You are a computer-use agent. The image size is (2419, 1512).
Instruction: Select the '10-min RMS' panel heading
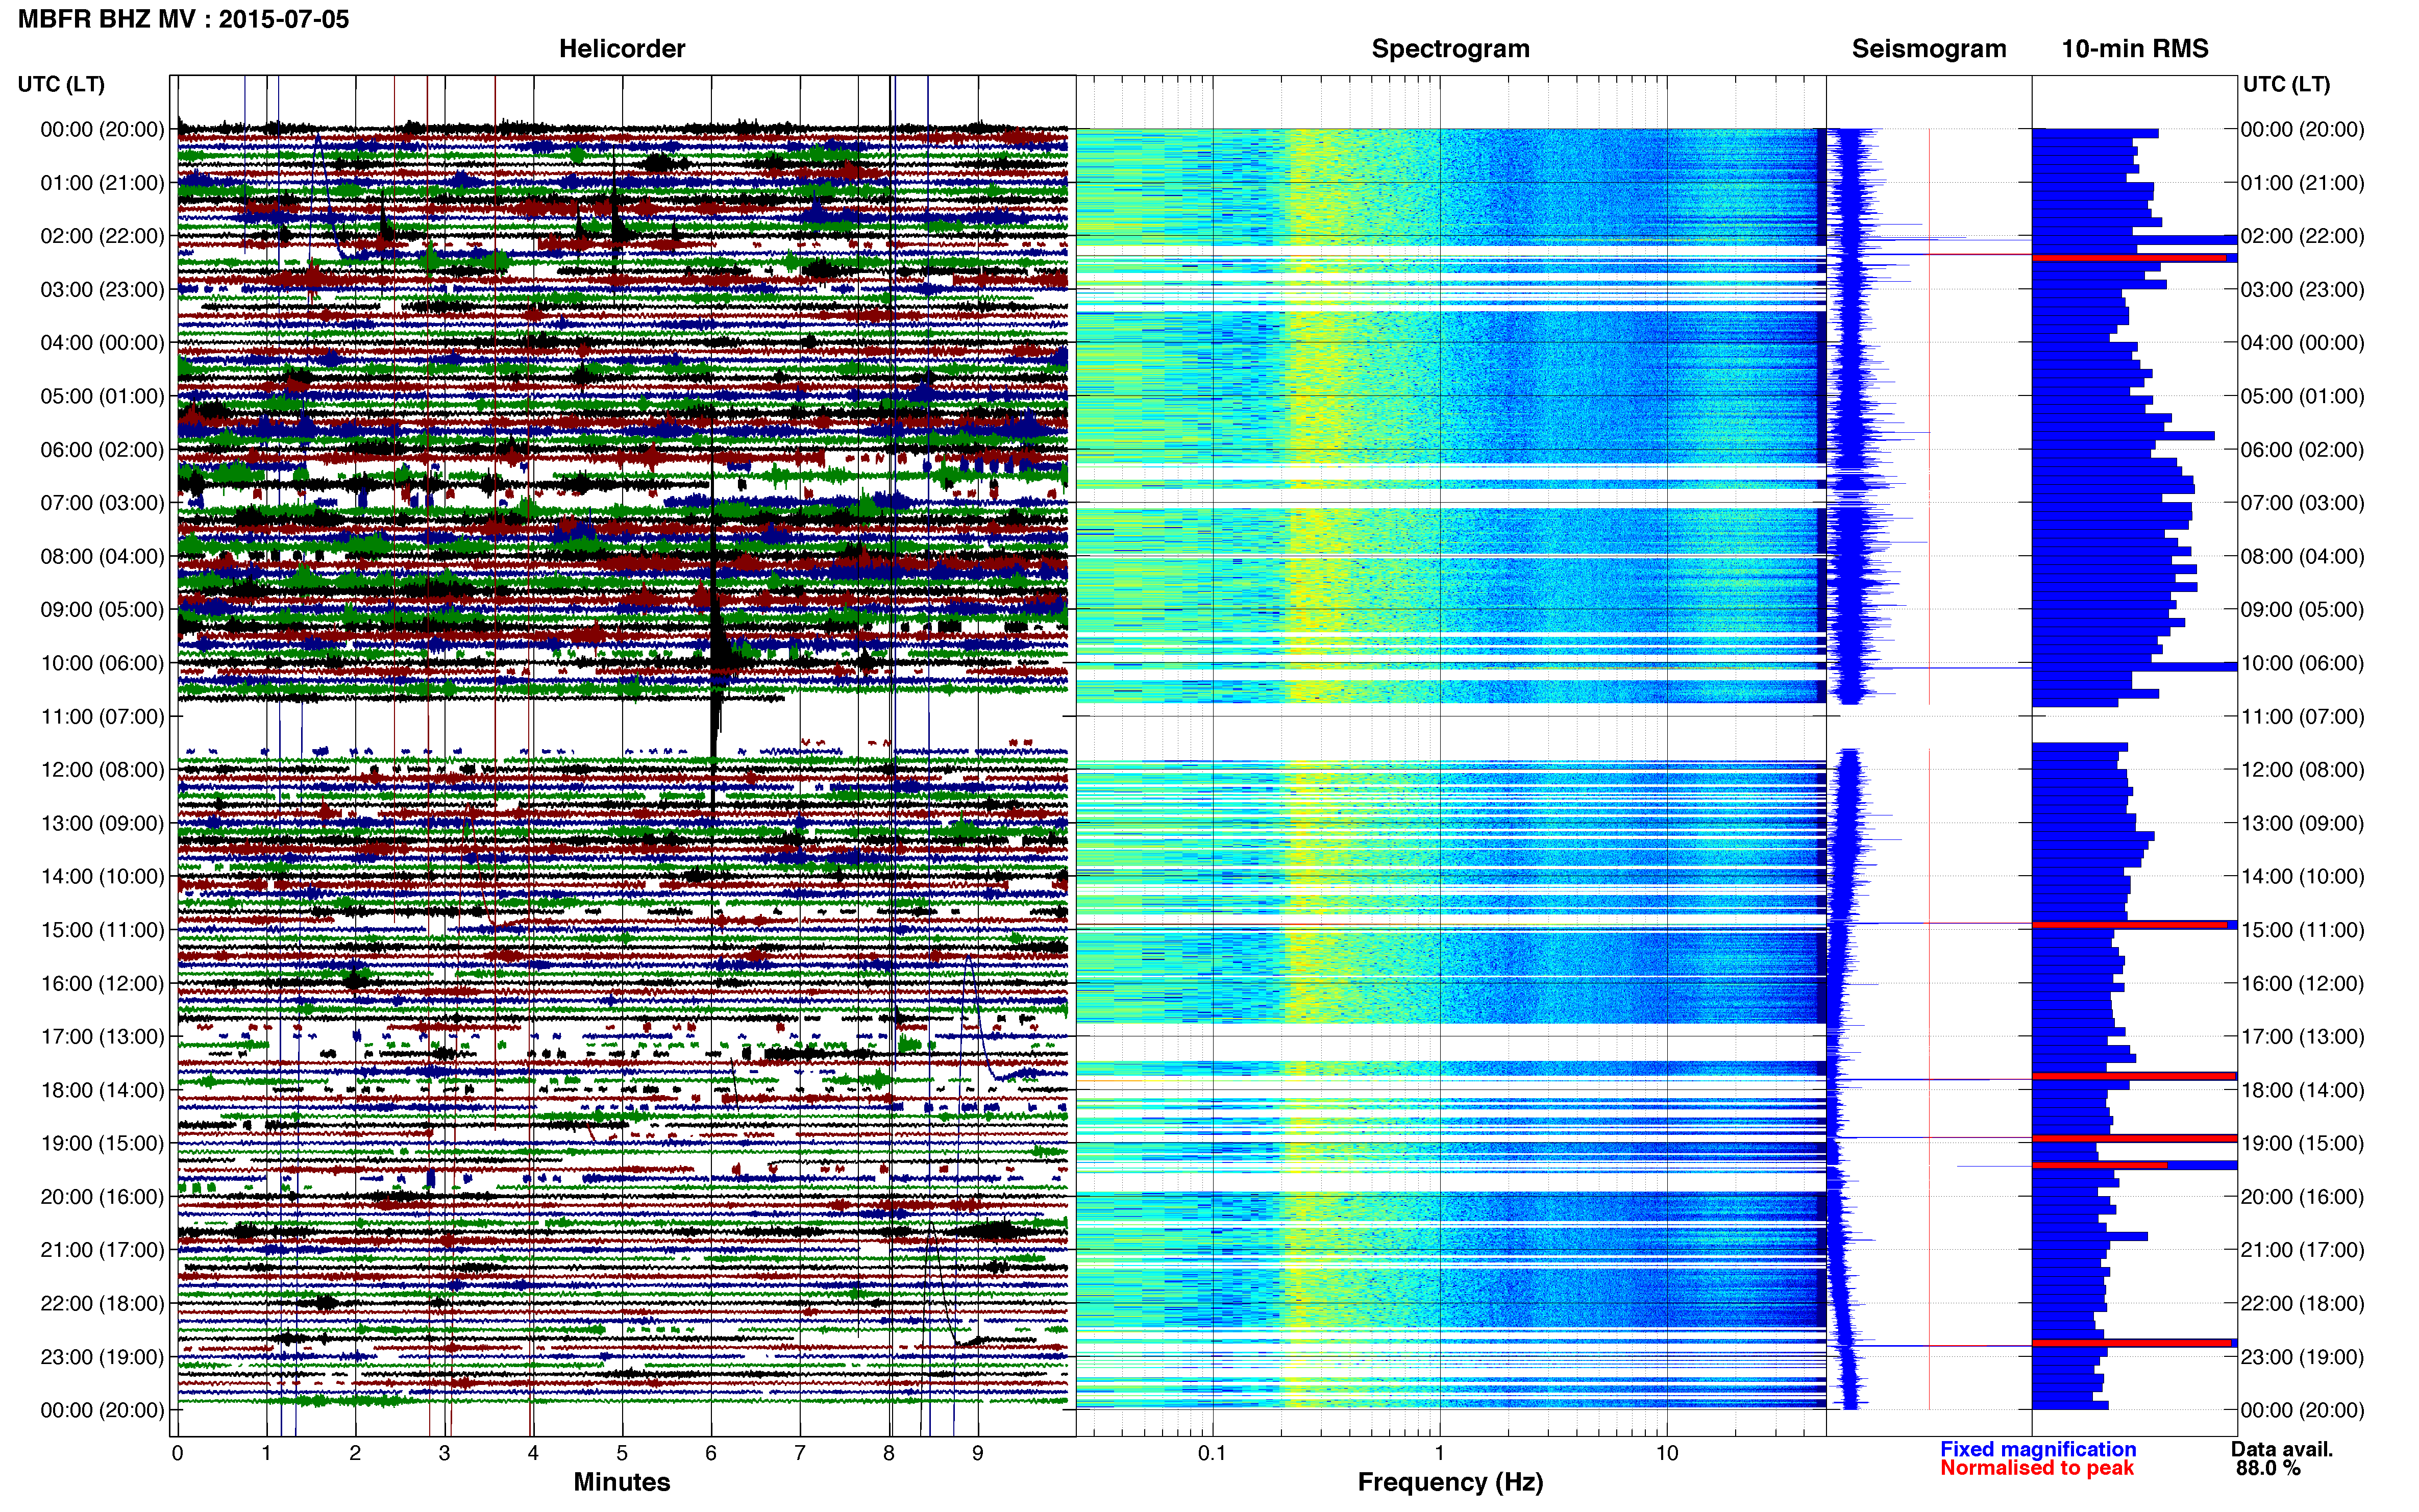click(x=2135, y=49)
